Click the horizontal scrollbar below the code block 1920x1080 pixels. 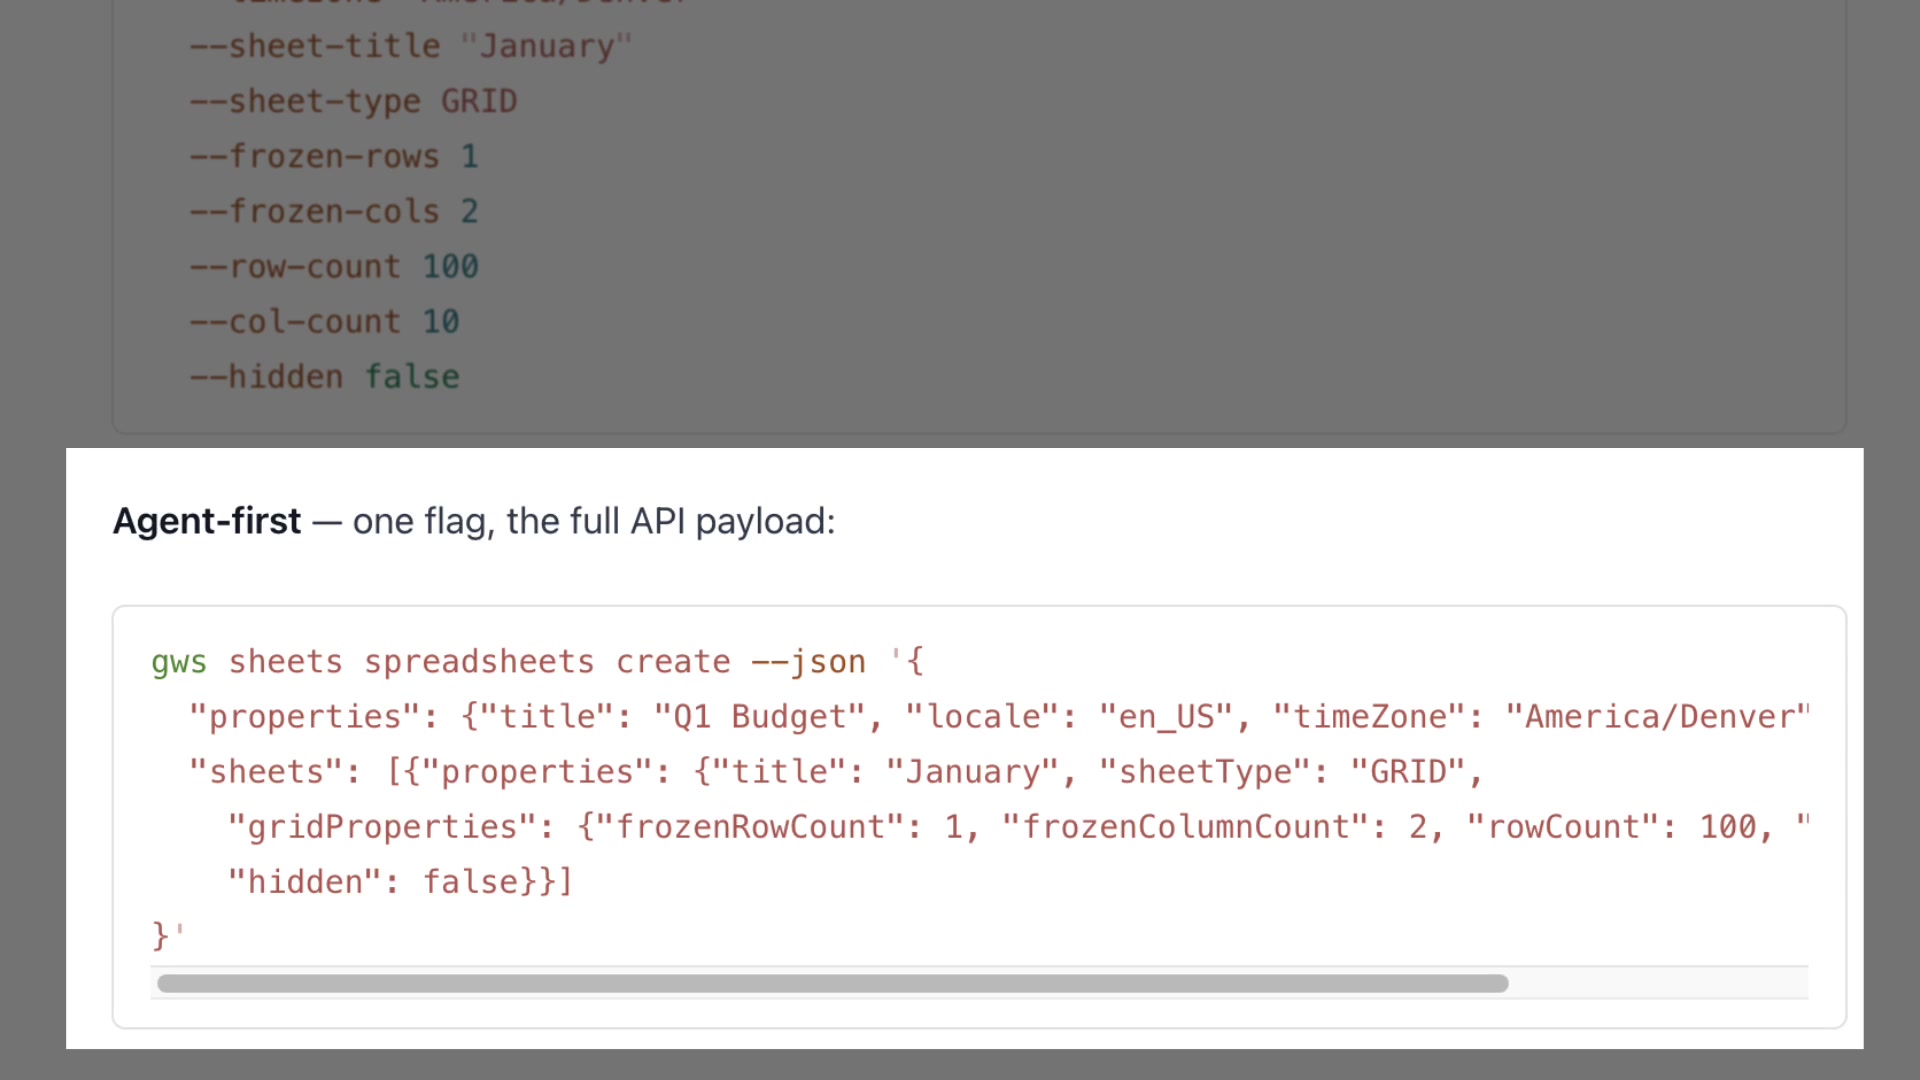click(x=830, y=984)
